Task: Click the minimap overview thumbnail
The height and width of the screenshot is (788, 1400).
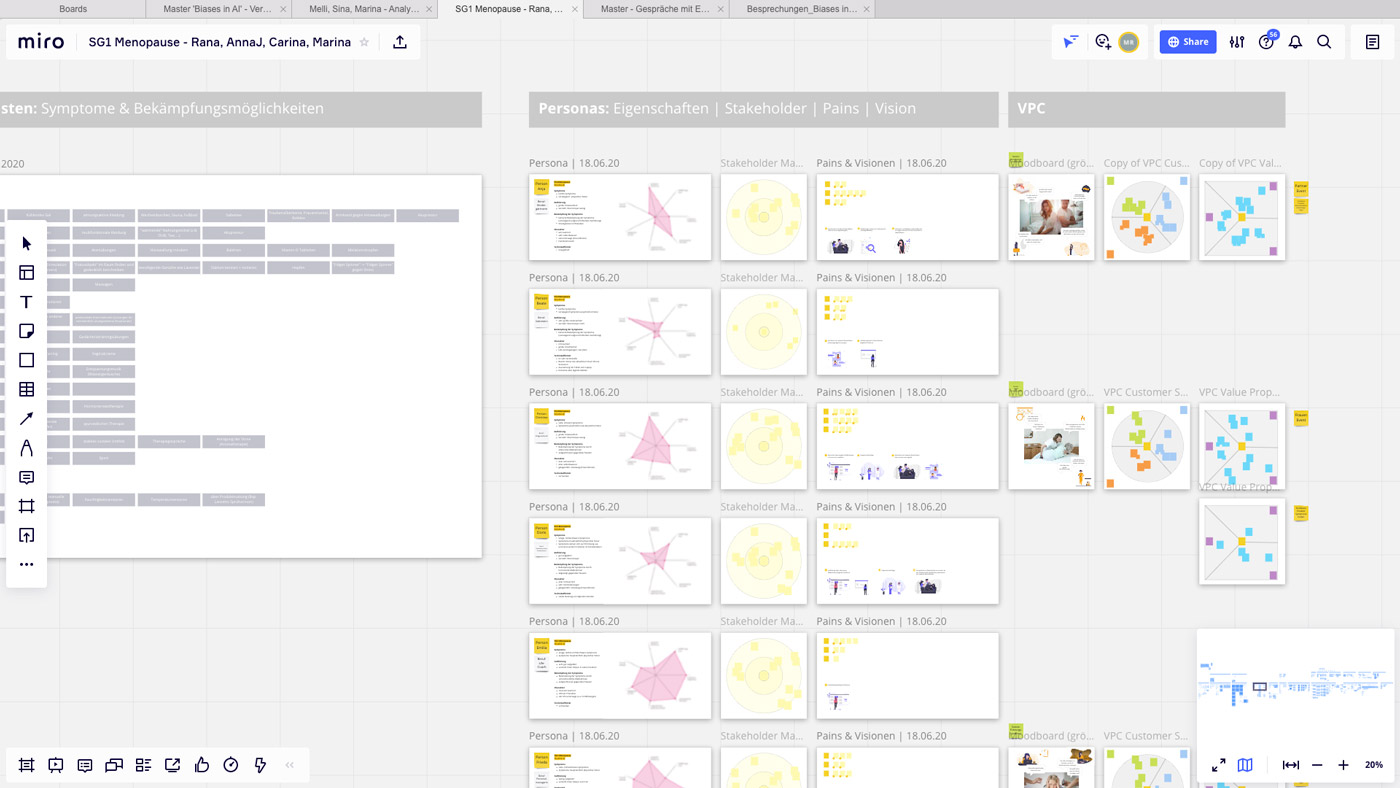Action: 1295,687
